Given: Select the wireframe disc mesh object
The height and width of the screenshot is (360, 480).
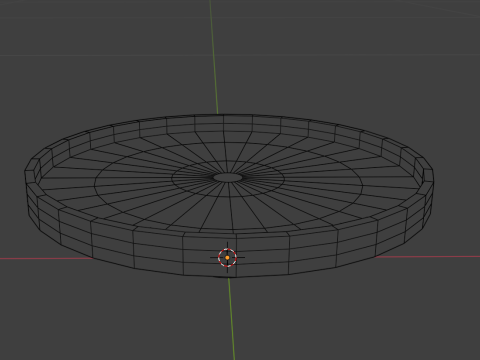Looking at the screenshot, I should (229, 196).
